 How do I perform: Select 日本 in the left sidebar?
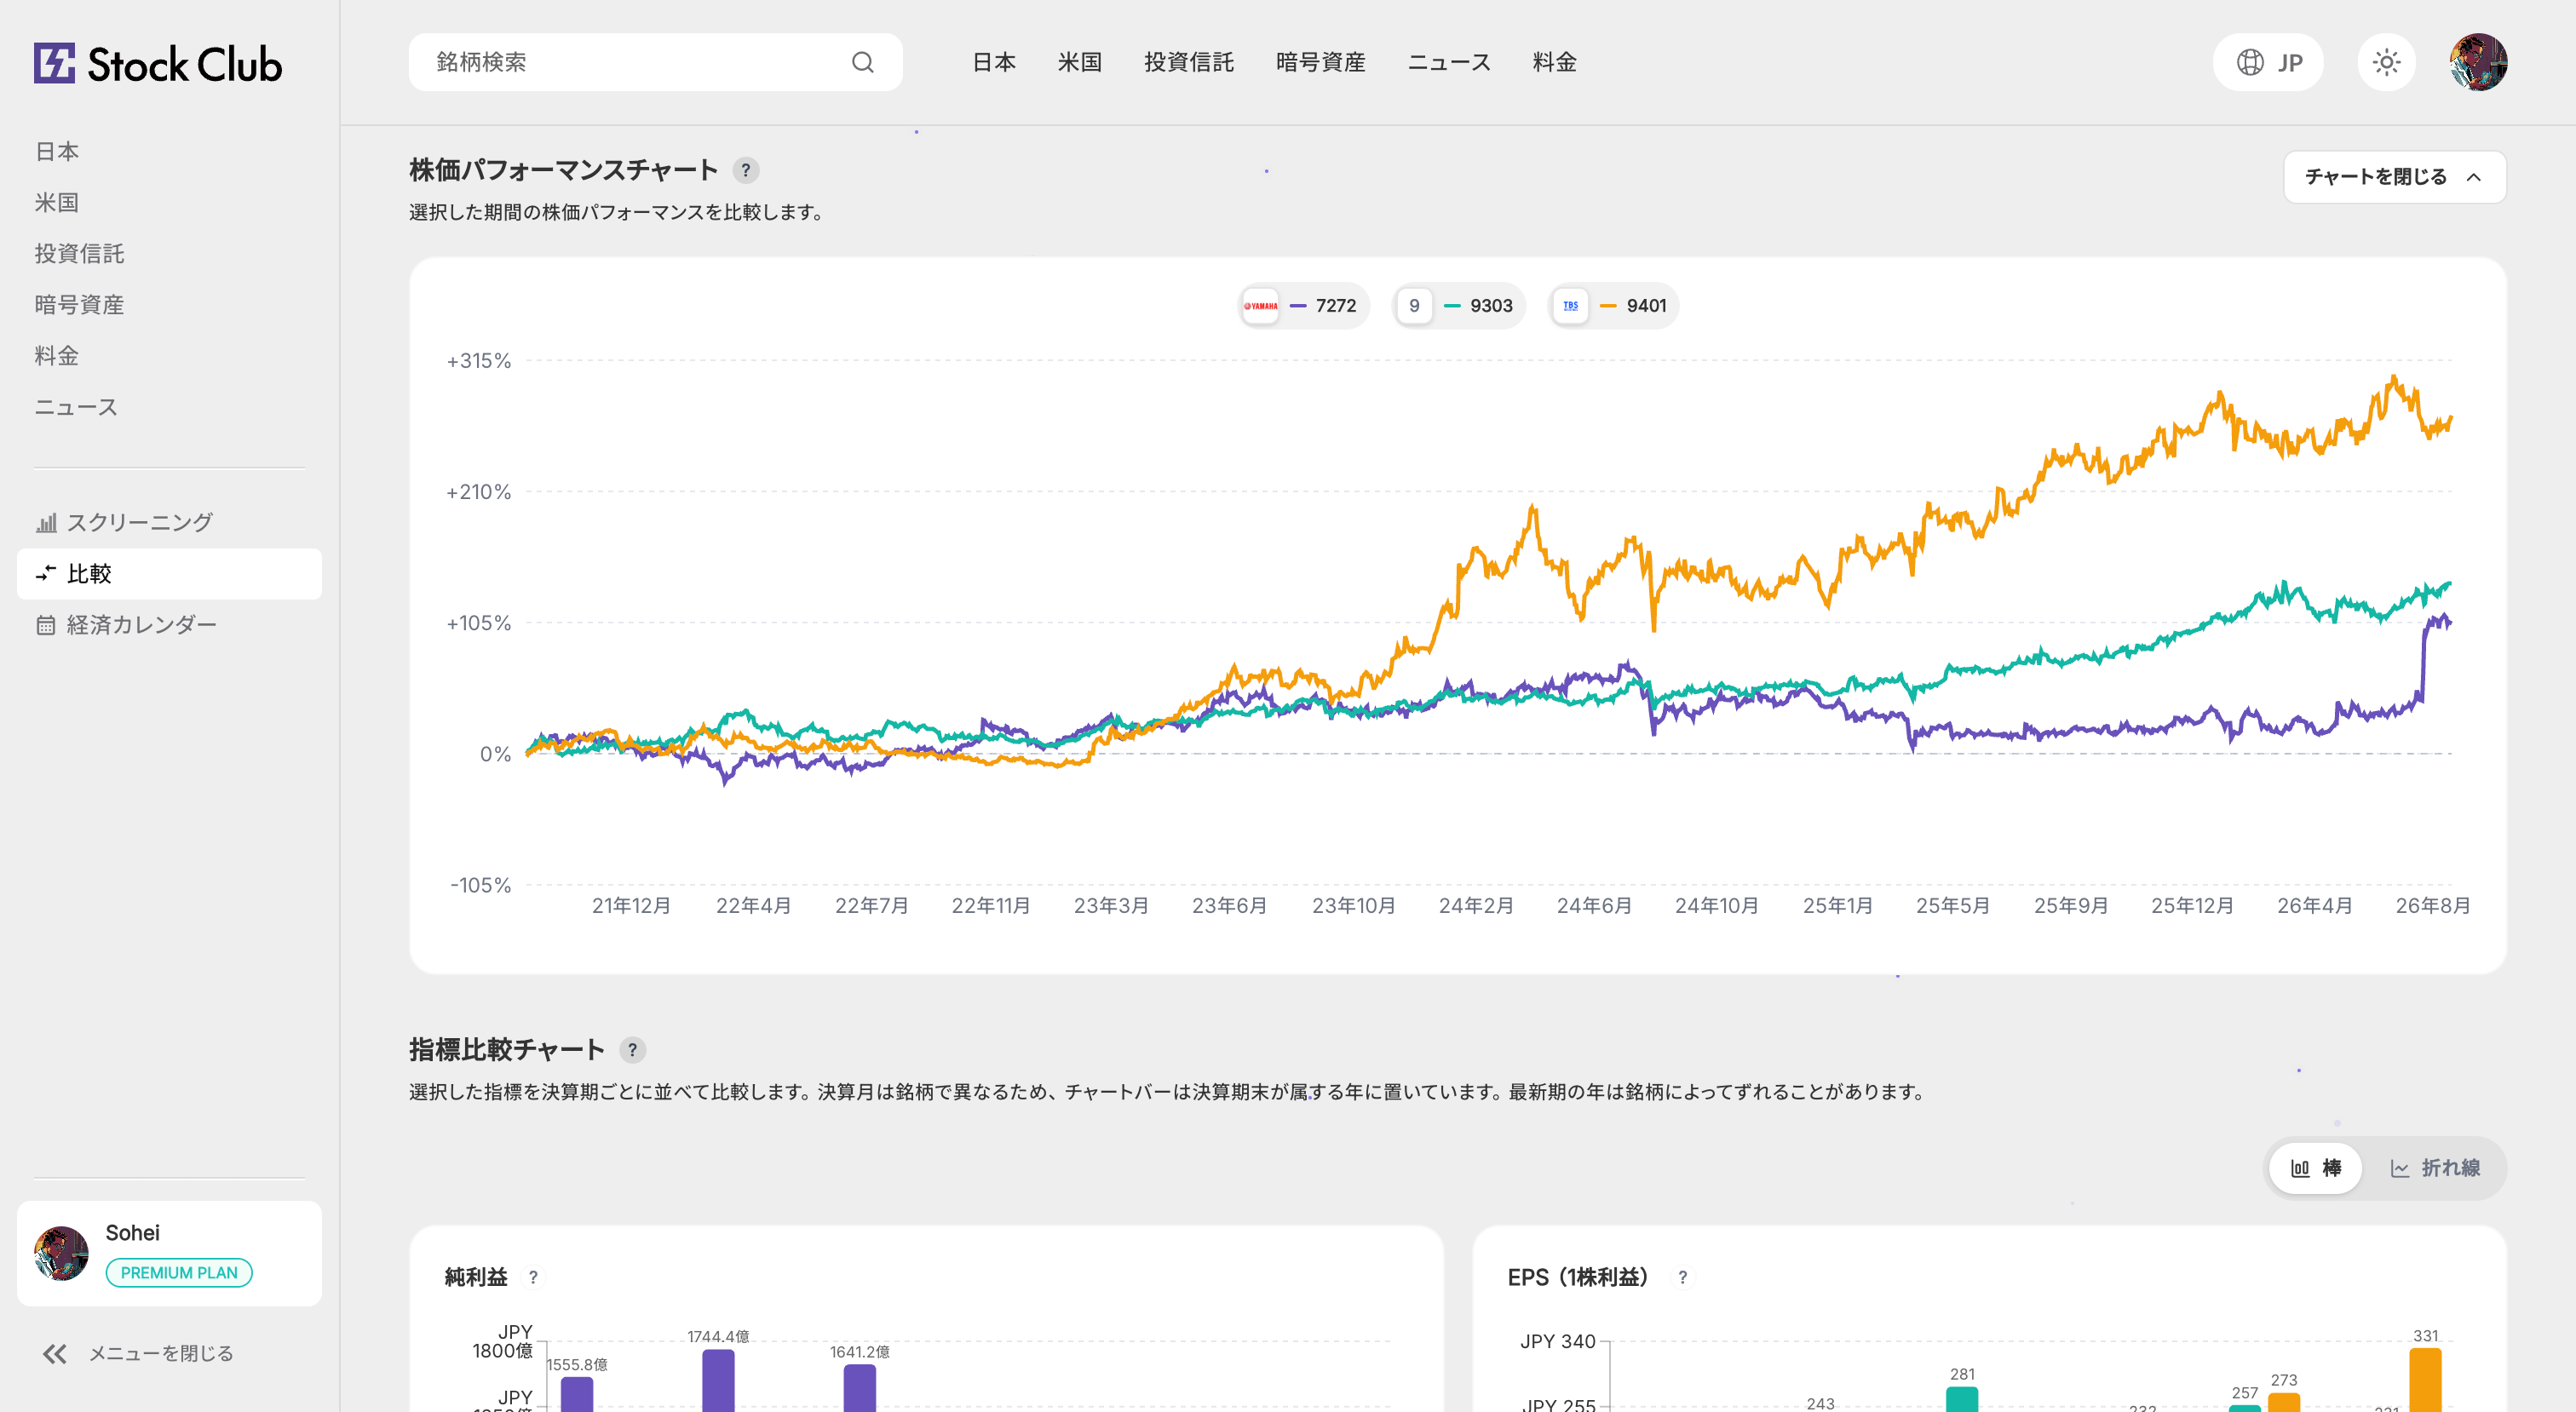click(57, 151)
